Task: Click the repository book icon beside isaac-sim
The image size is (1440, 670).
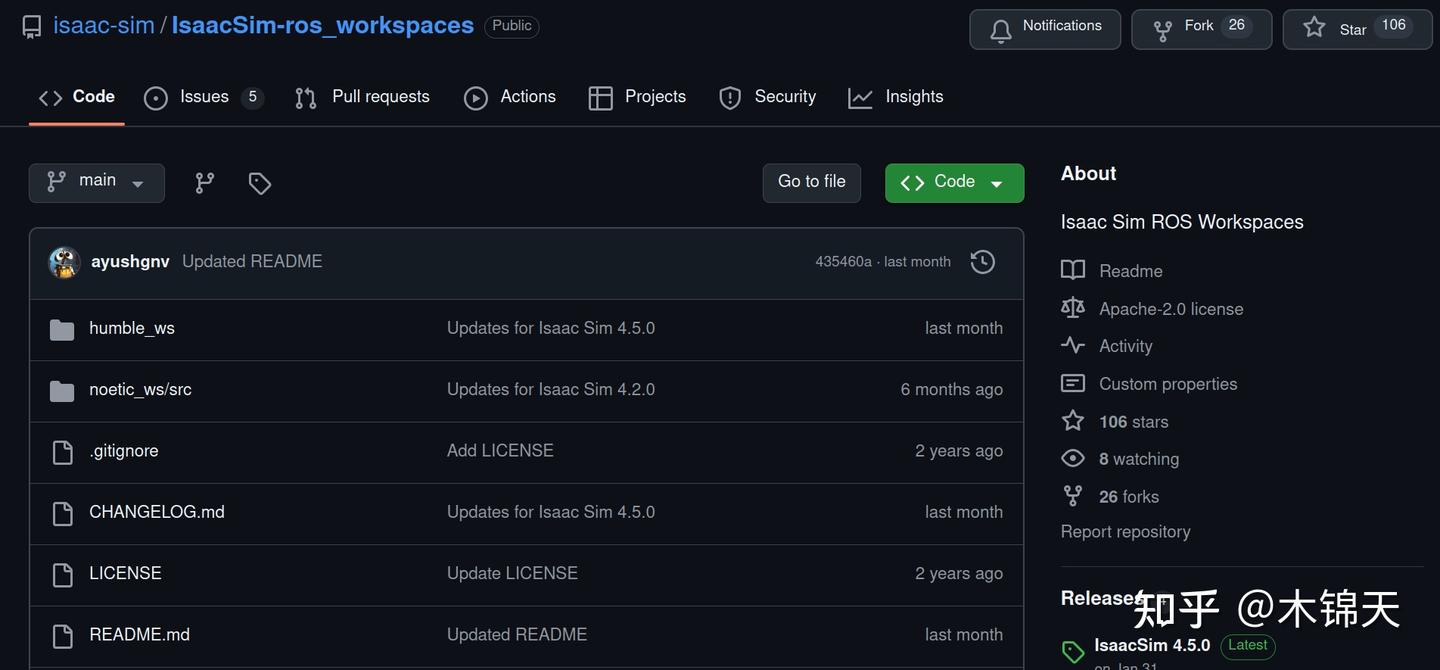Action: click(32, 27)
